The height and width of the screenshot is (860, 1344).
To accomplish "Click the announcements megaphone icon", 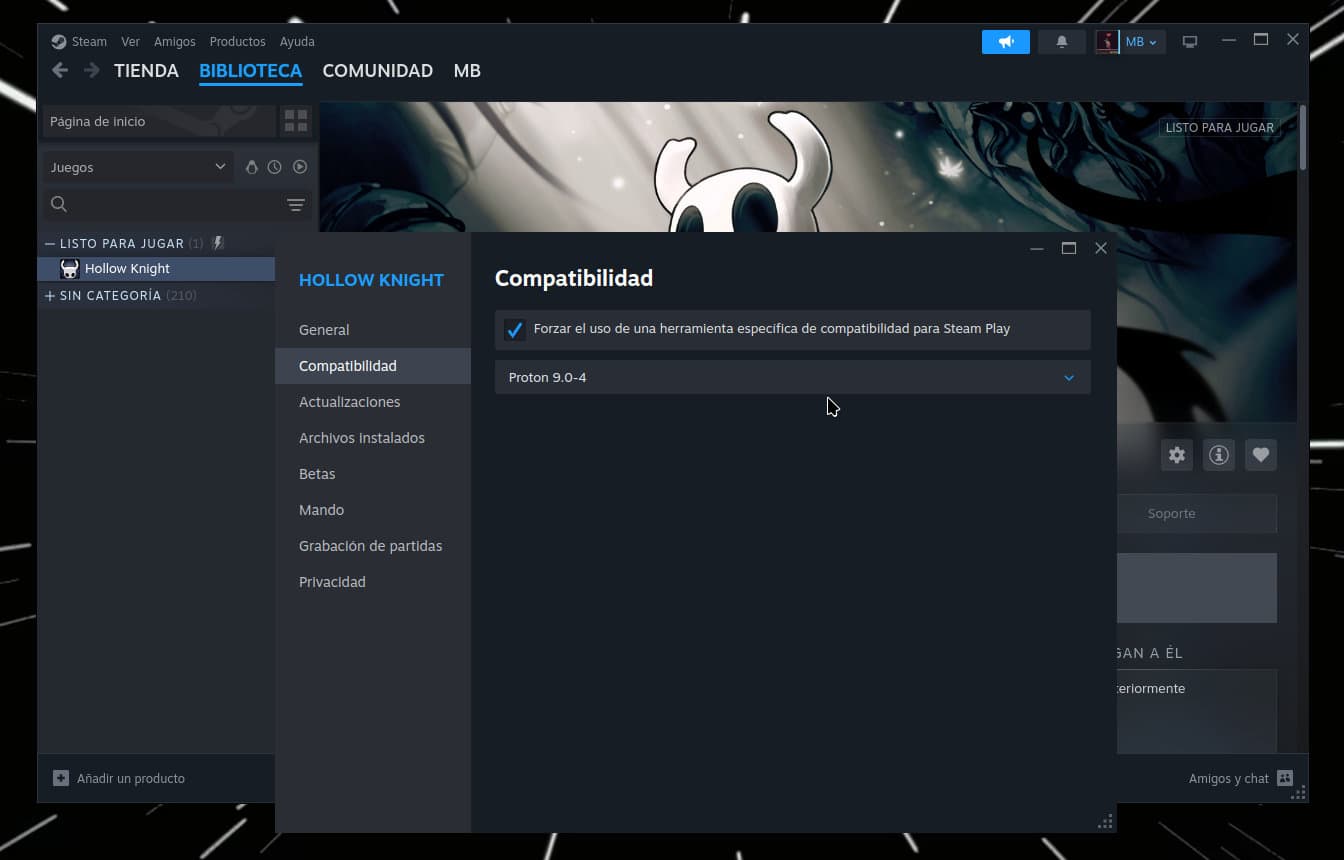I will tap(1005, 42).
